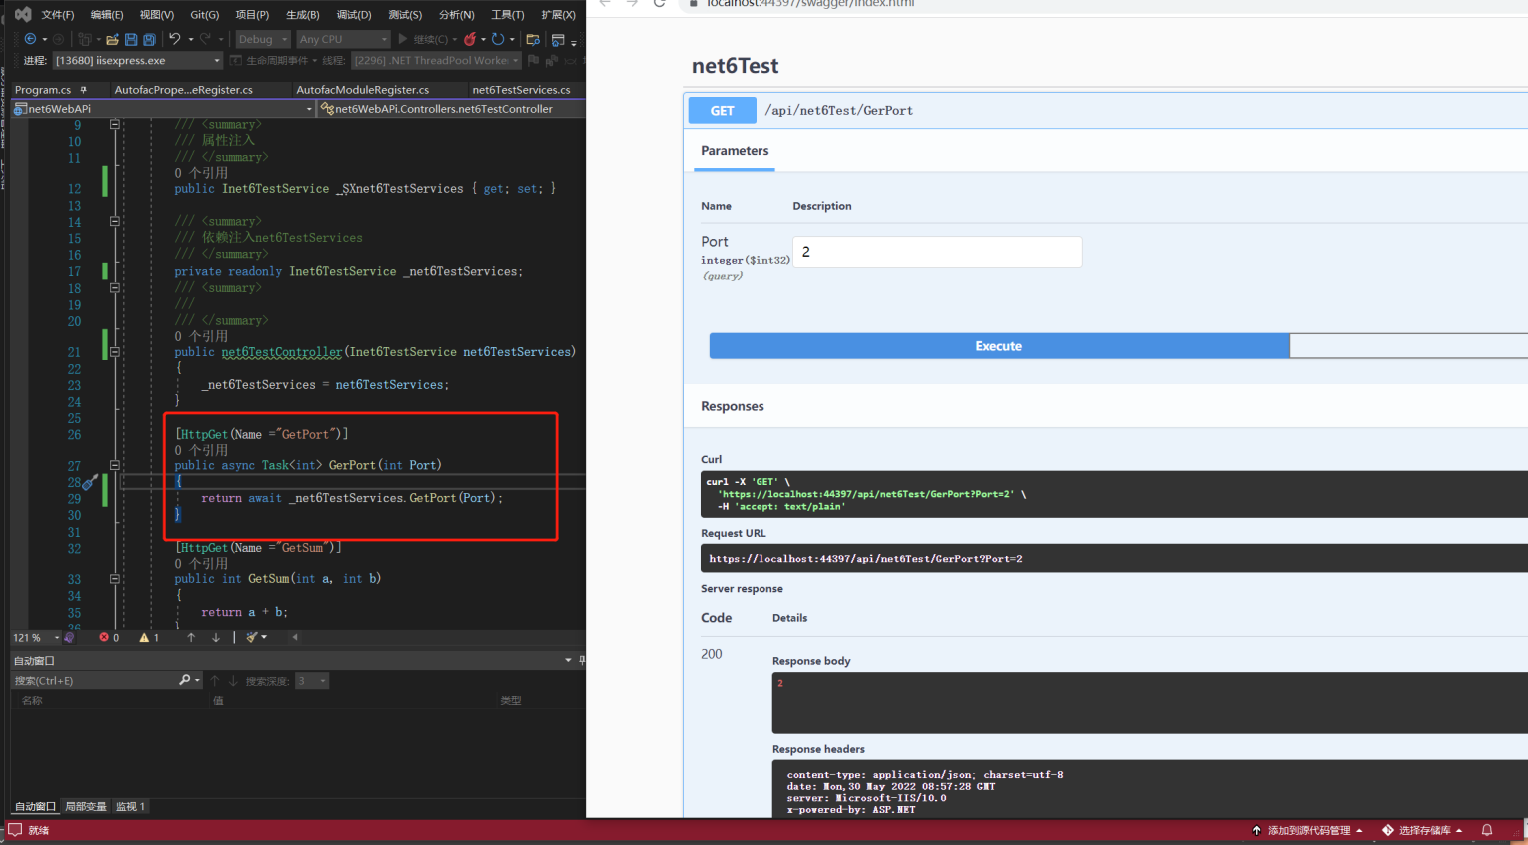Click the navigate backward arrow icon
This screenshot has height=845, width=1528.
[x=30, y=39]
